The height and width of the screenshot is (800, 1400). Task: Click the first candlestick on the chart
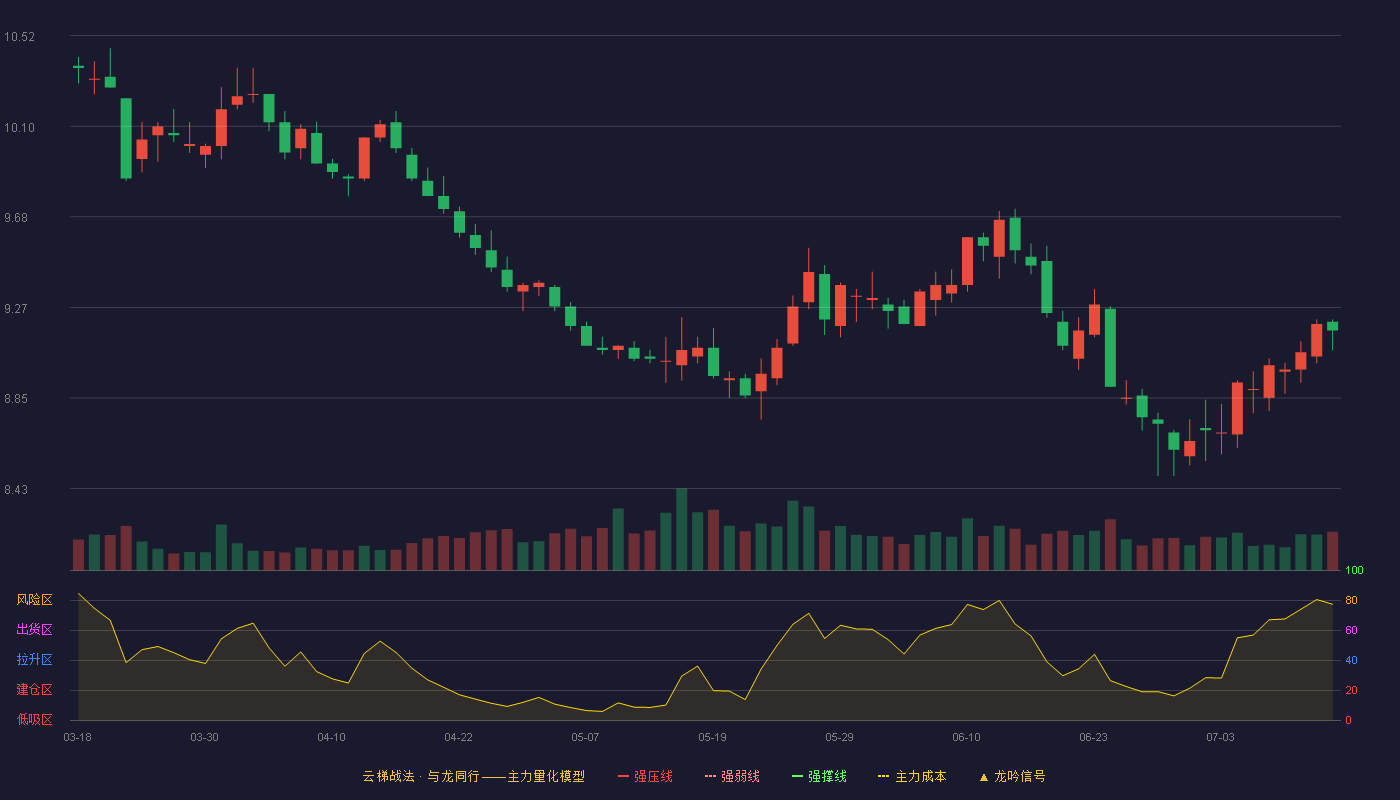tap(78, 69)
